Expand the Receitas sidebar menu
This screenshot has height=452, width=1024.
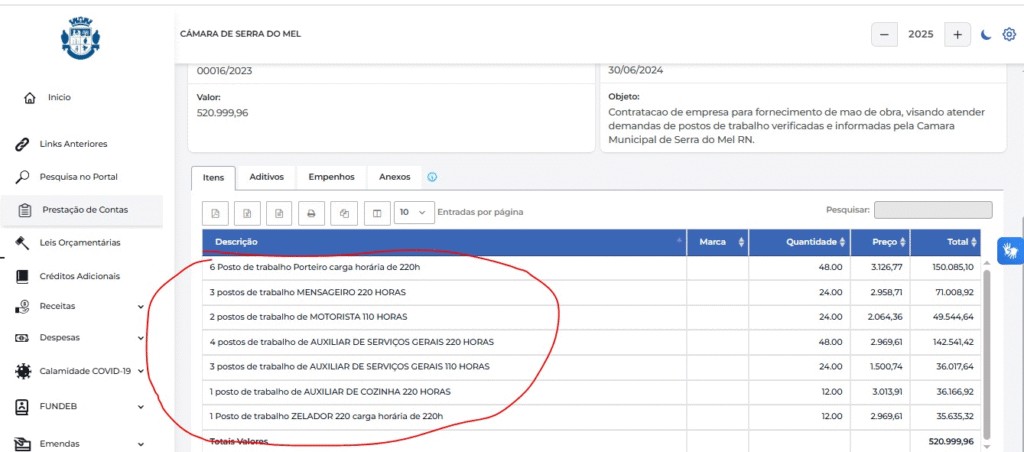[78, 306]
